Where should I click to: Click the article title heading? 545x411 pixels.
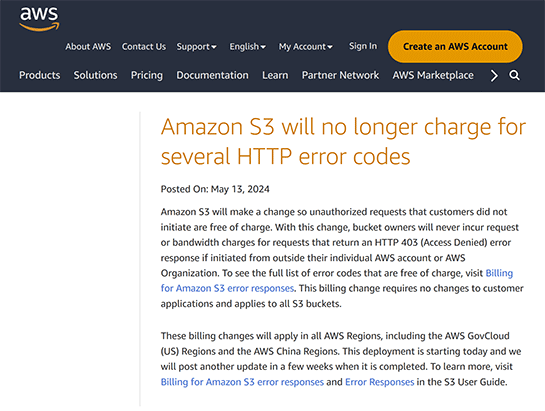(x=343, y=141)
